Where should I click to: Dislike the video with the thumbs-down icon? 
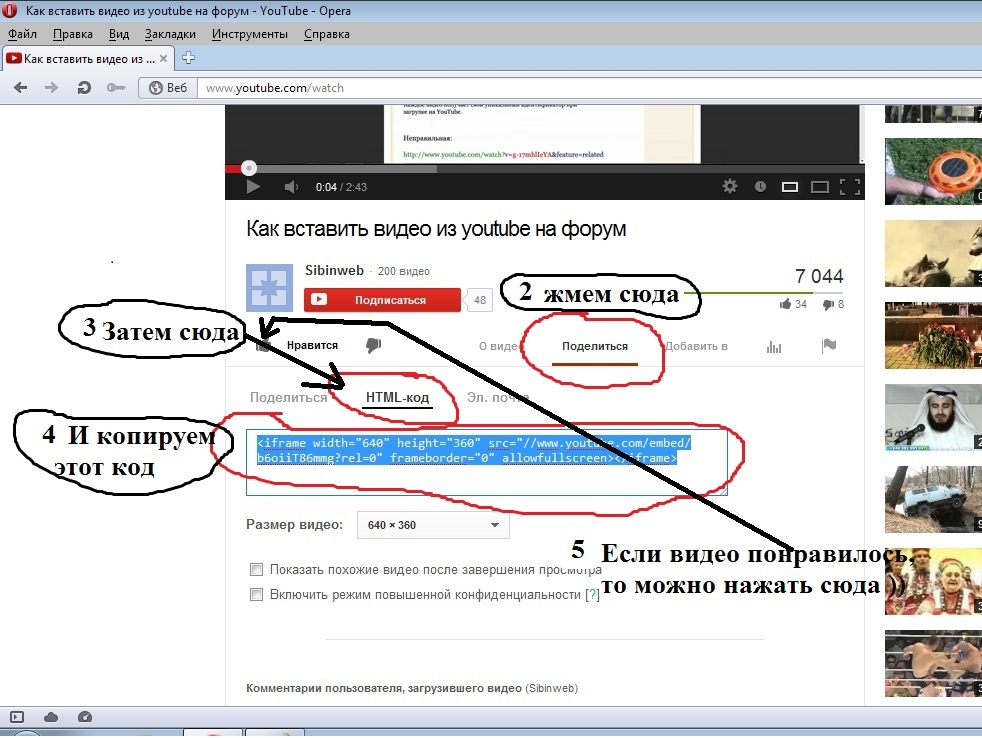click(x=373, y=345)
